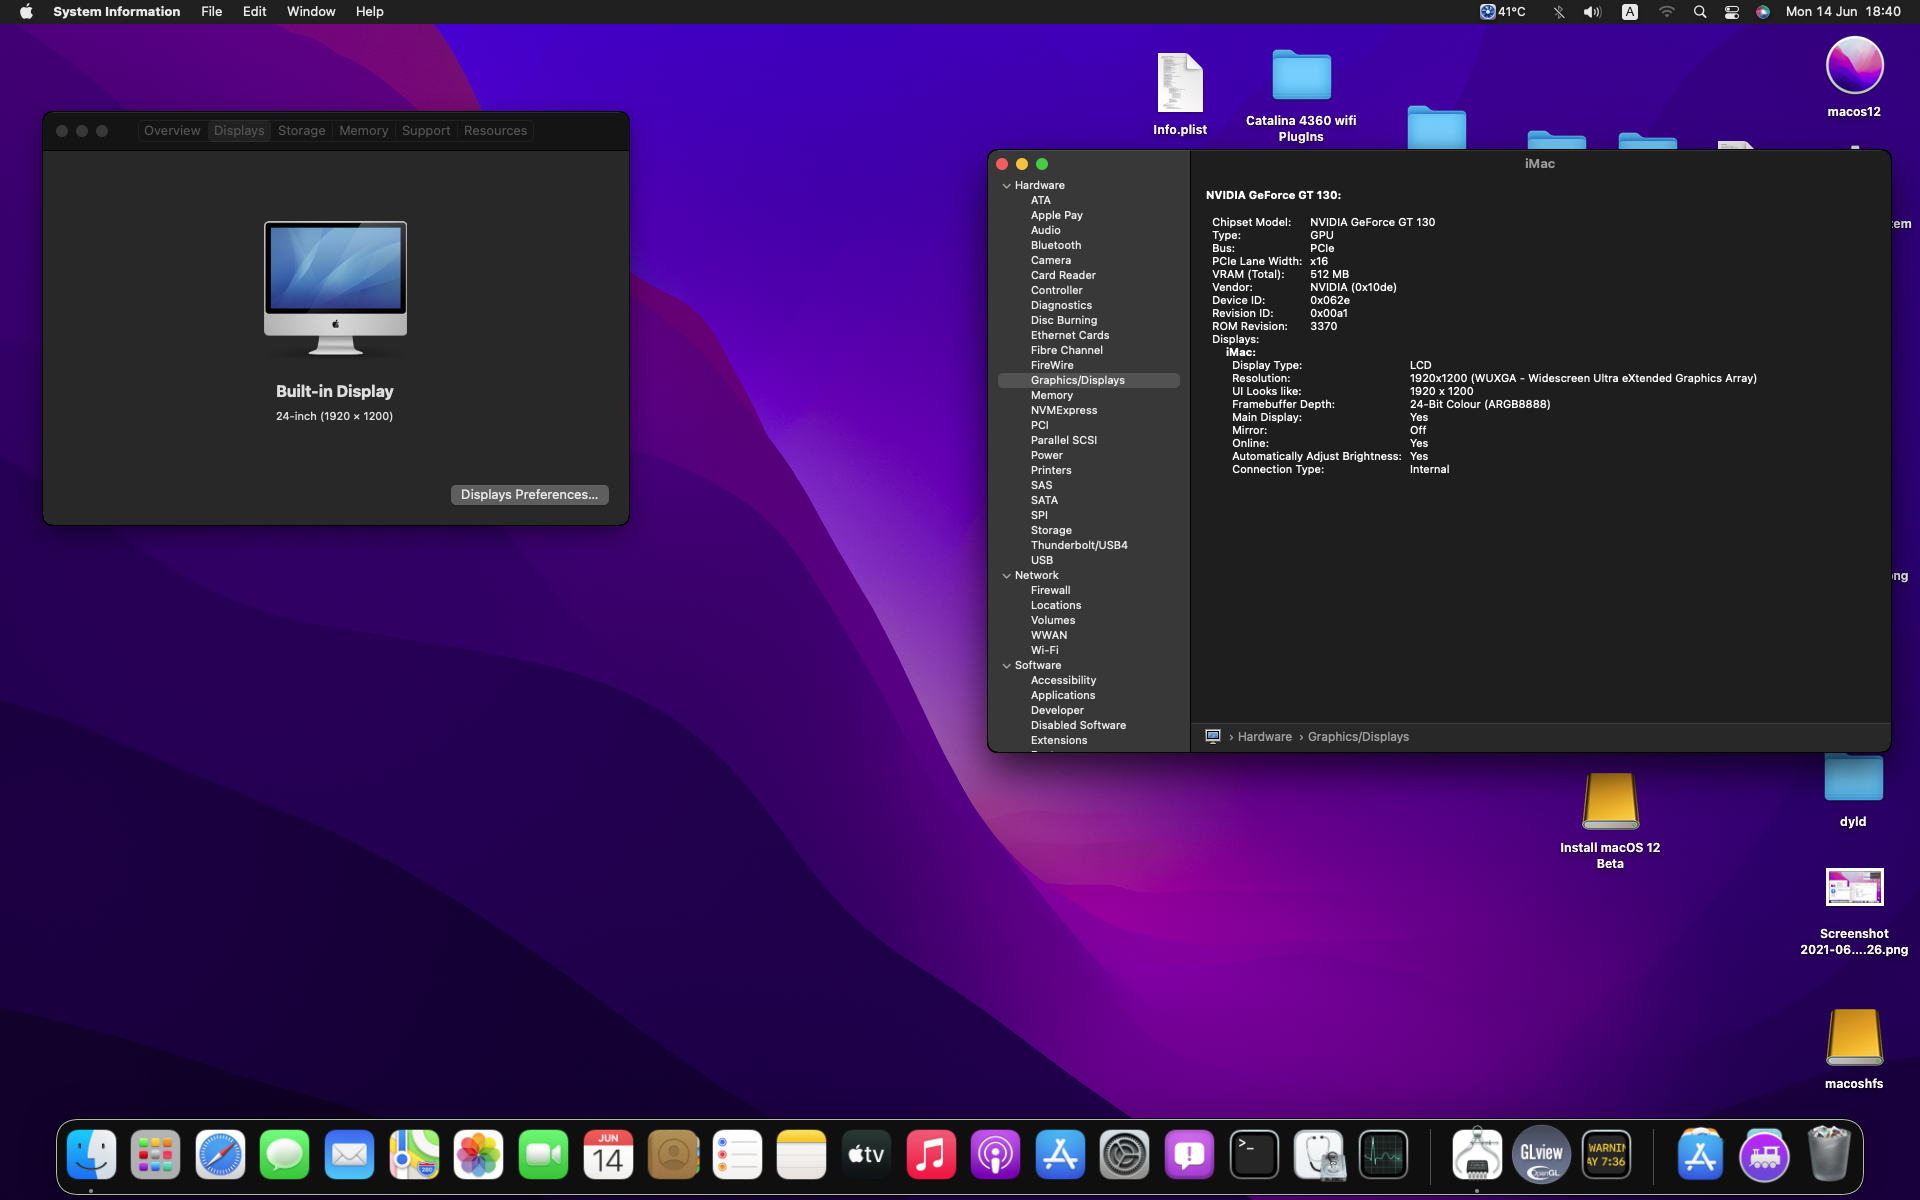Image resolution: width=1920 pixels, height=1200 pixels.
Task: Click the volume icon in menu bar
Action: 1592,12
